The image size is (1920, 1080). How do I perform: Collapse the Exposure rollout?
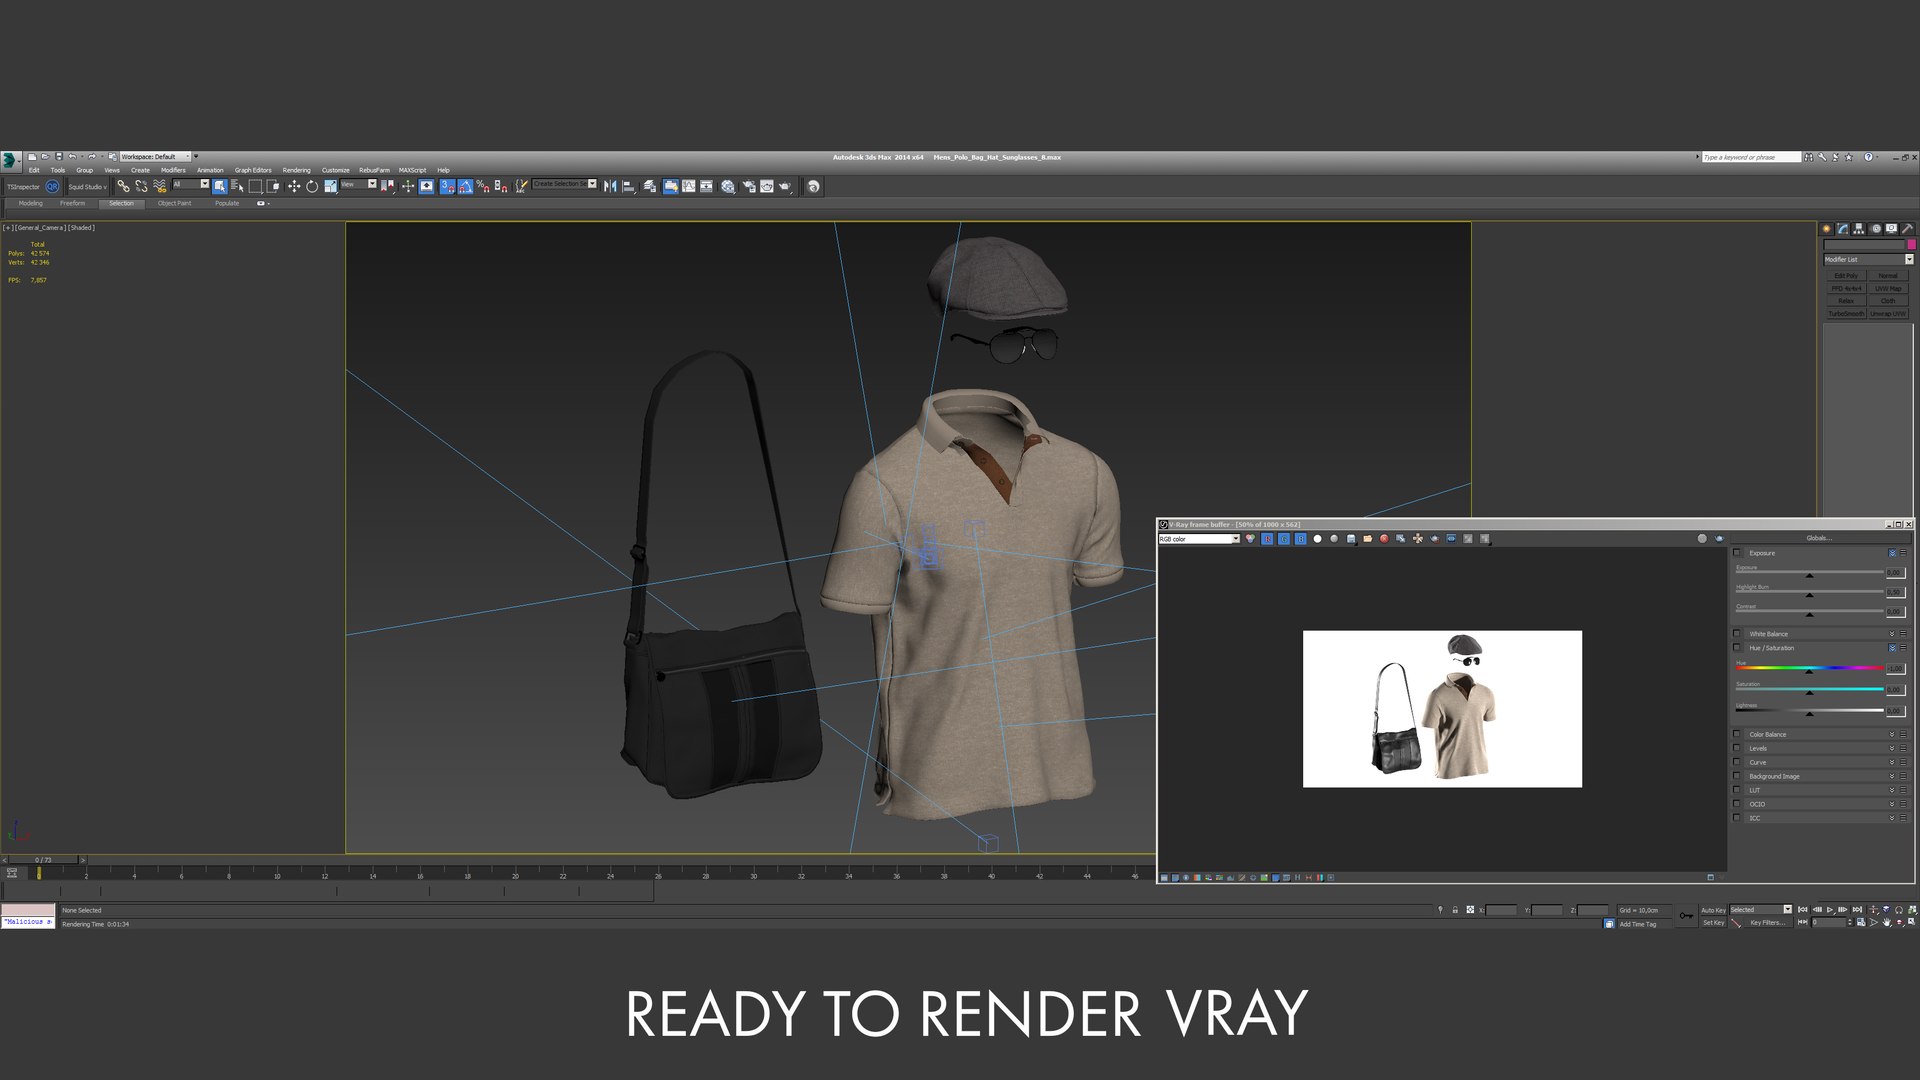pyautogui.click(x=1892, y=553)
